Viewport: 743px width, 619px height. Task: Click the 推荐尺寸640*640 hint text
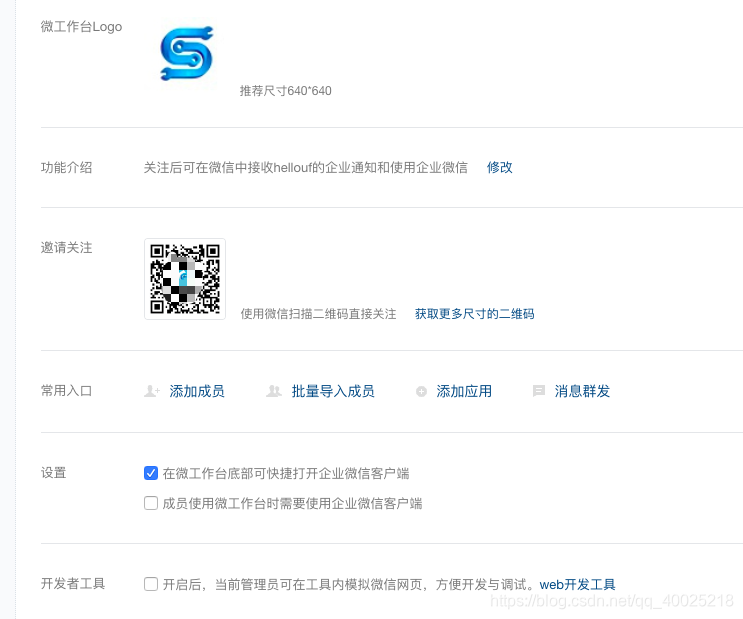click(285, 91)
